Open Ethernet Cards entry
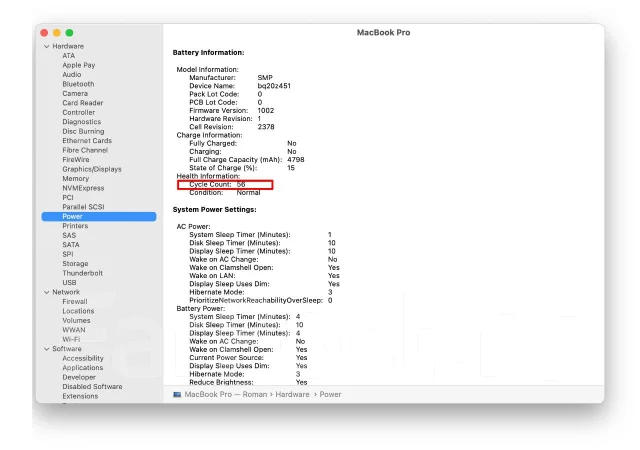 point(87,140)
